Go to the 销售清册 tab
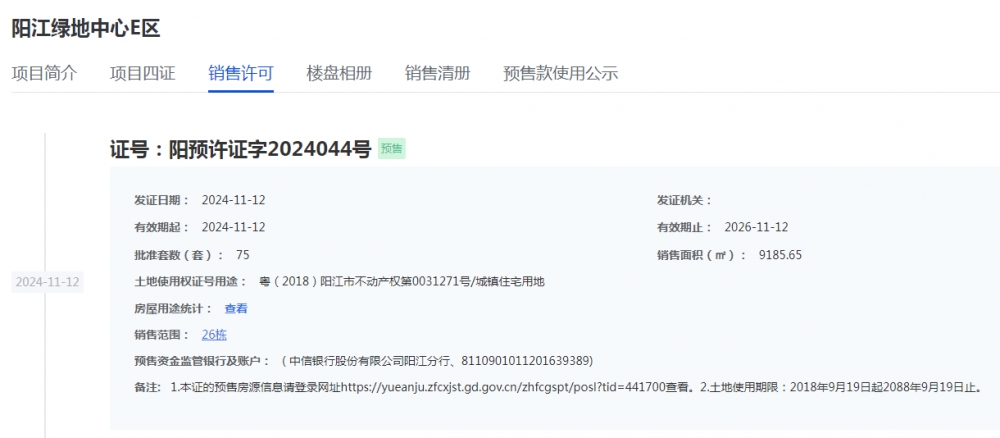The height and width of the screenshot is (438, 1000). point(438,73)
